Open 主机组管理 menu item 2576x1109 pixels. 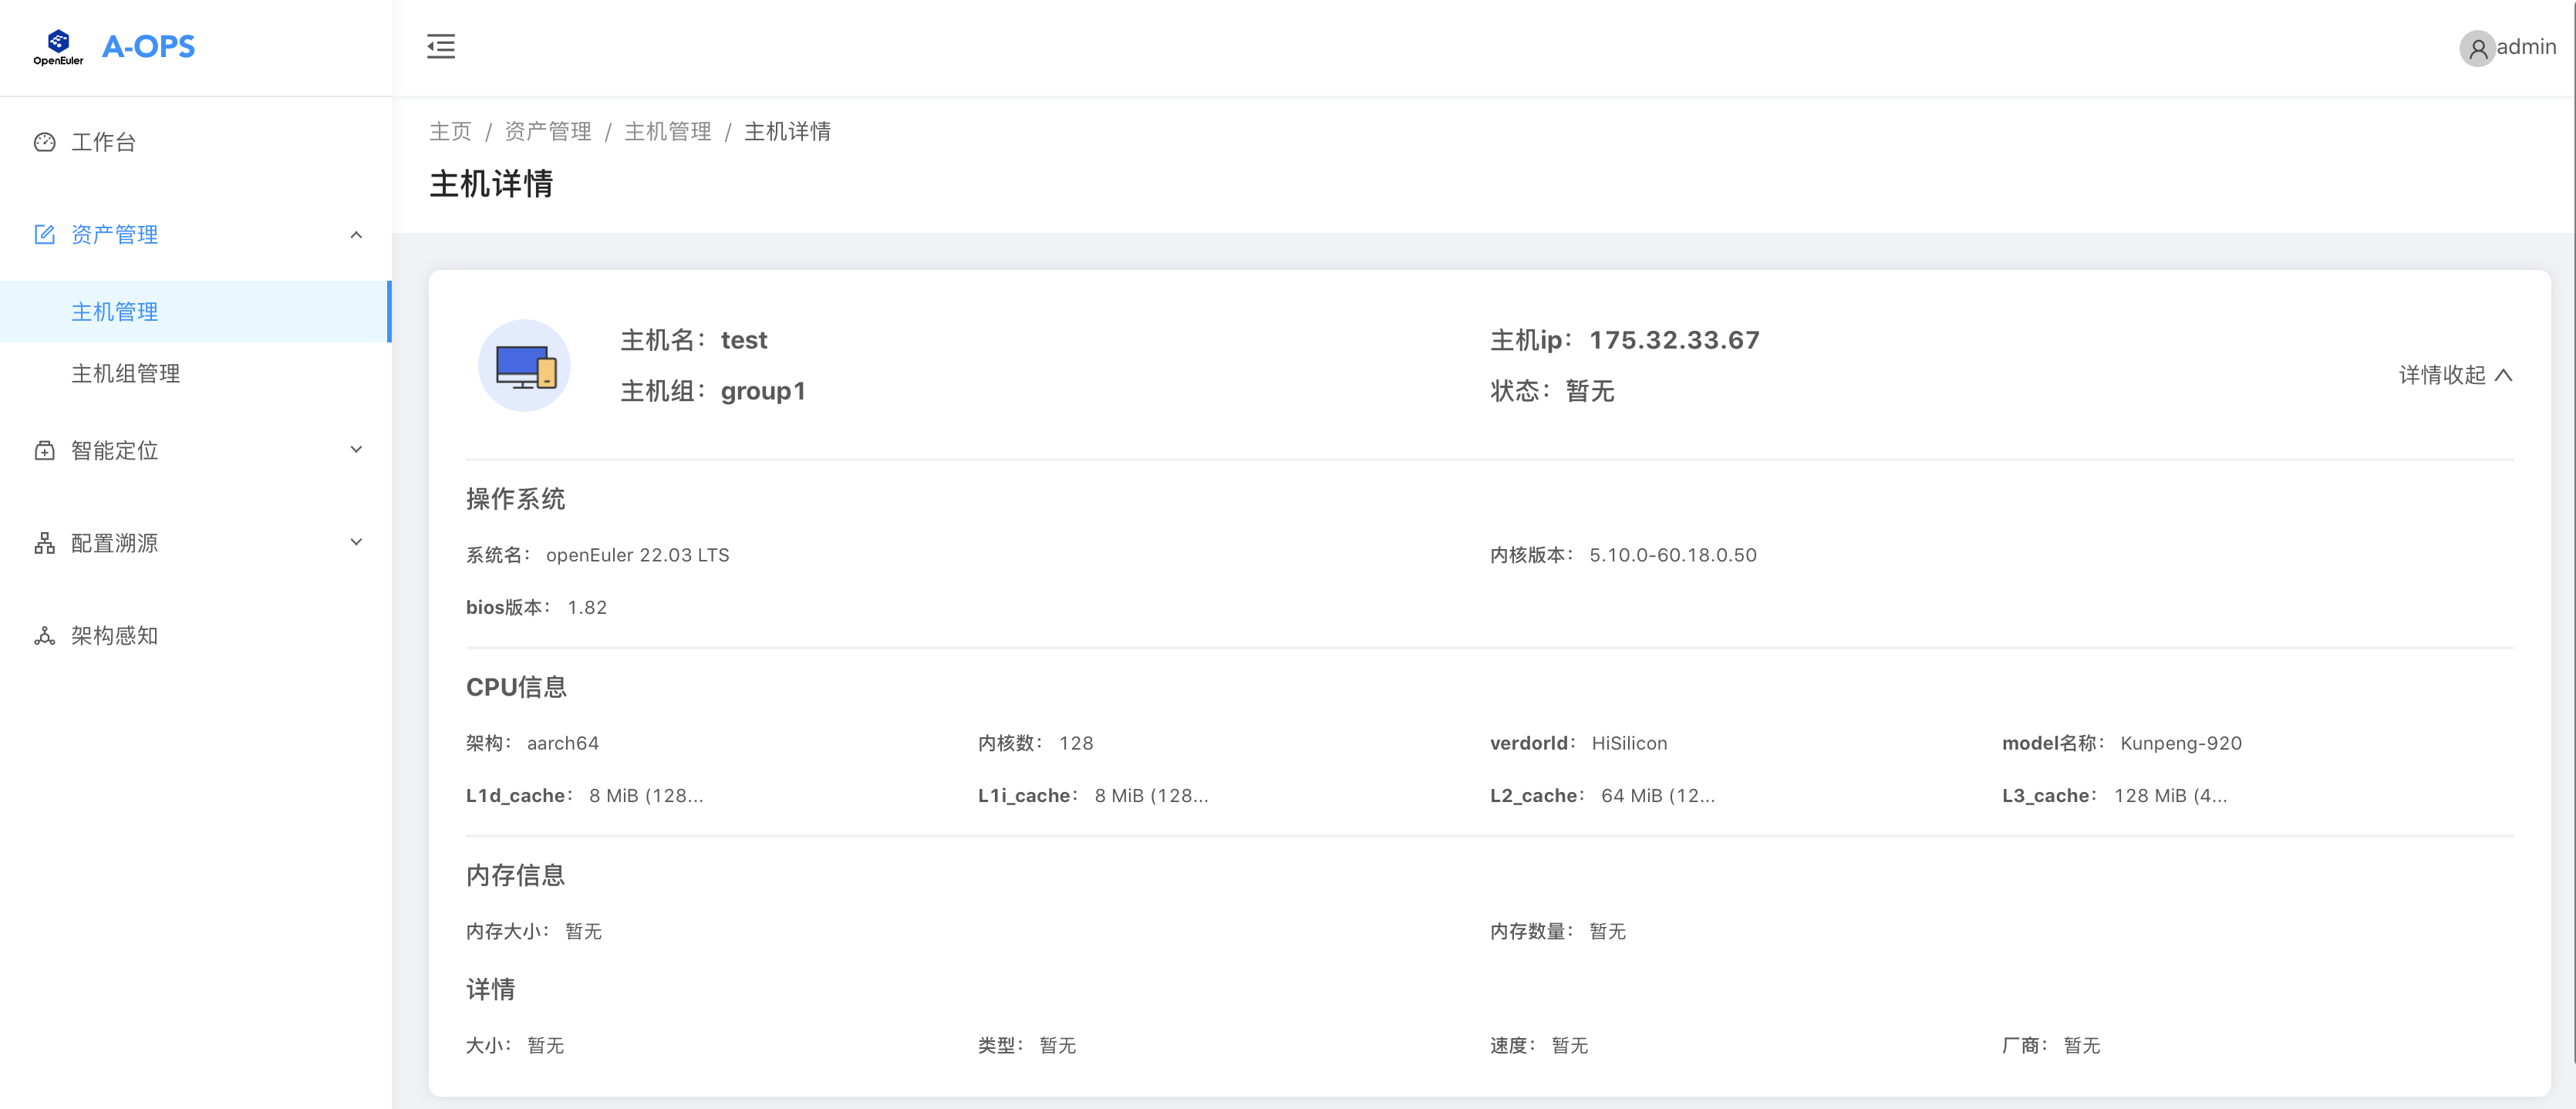pyautogui.click(x=126, y=373)
